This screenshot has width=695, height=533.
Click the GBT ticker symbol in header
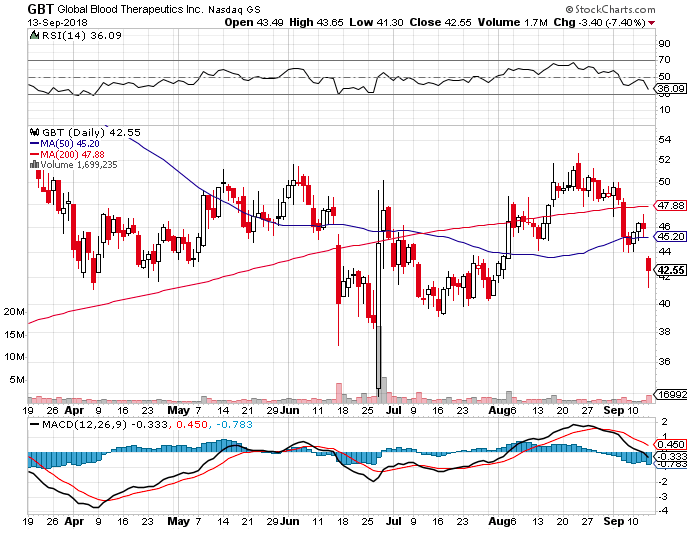click(40, 9)
